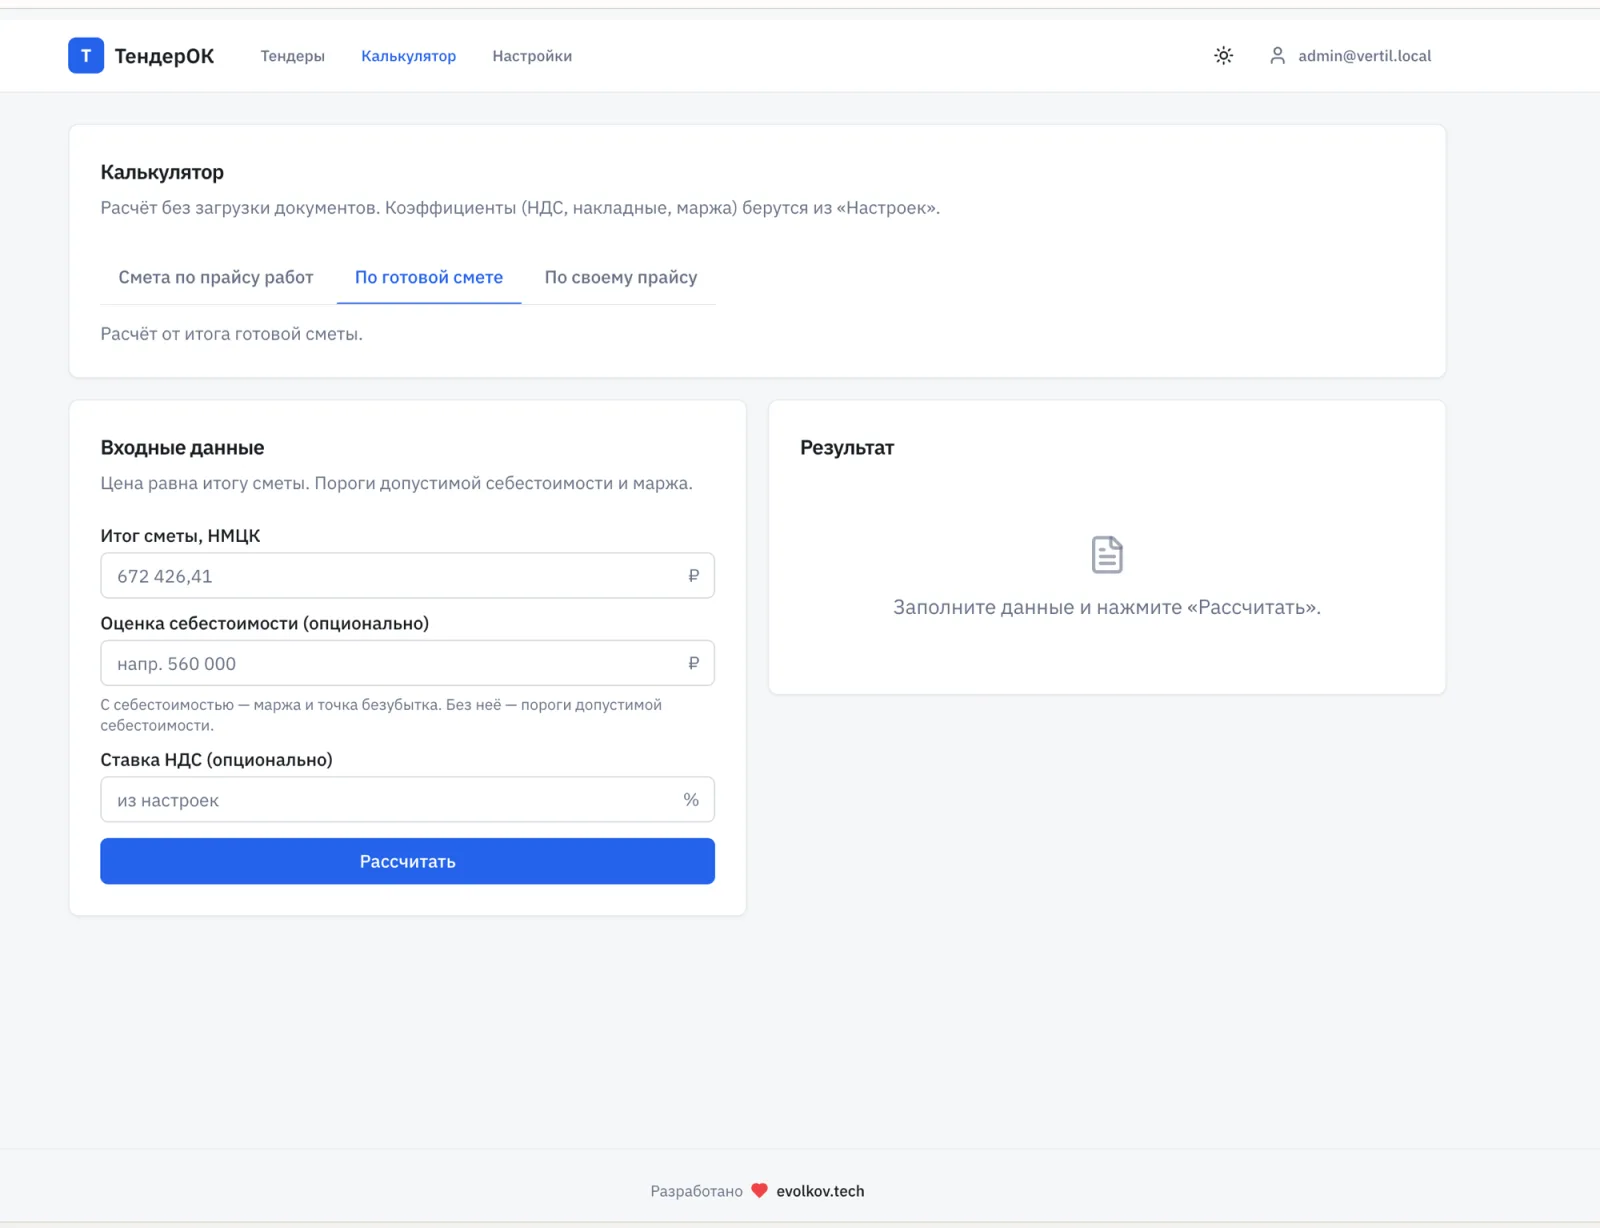This screenshot has height=1228, width=1600.
Task: Select the Калькулятор navigation item
Action: pos(408,56)
